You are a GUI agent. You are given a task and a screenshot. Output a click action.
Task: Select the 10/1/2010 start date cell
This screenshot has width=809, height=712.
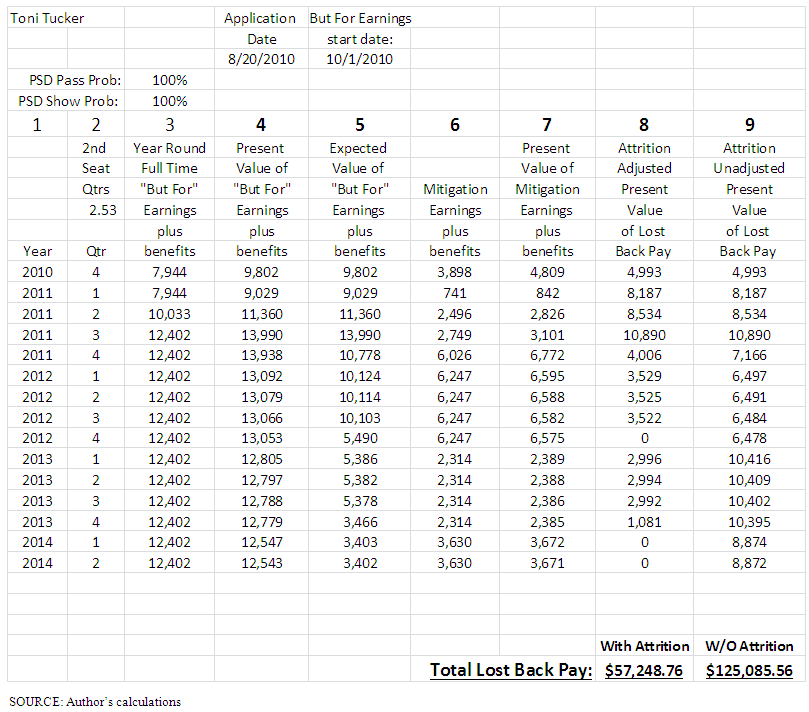pos(360,59)
